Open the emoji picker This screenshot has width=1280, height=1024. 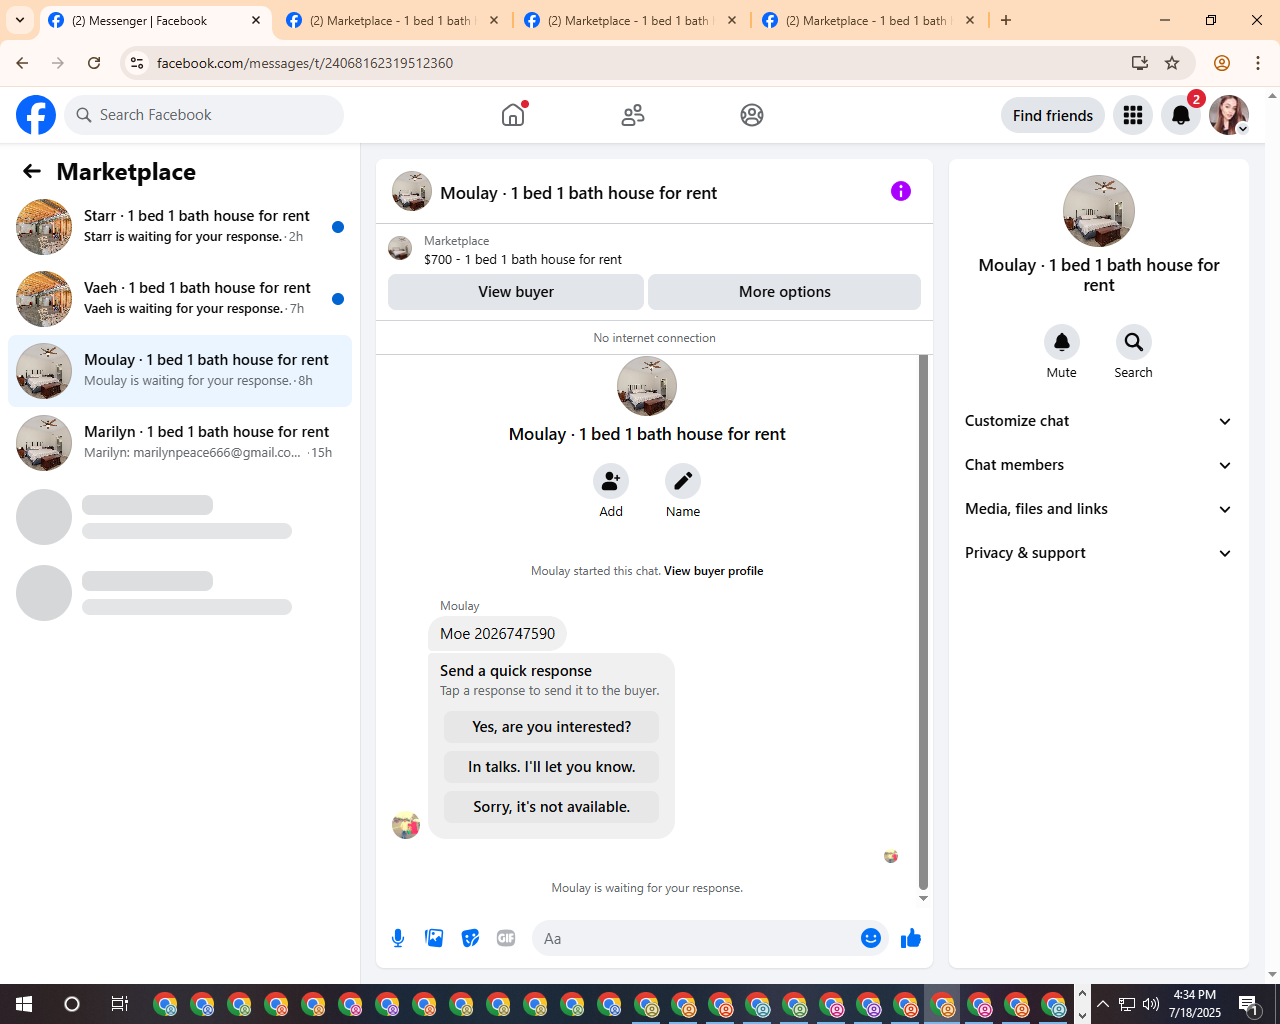coord(871,938)
